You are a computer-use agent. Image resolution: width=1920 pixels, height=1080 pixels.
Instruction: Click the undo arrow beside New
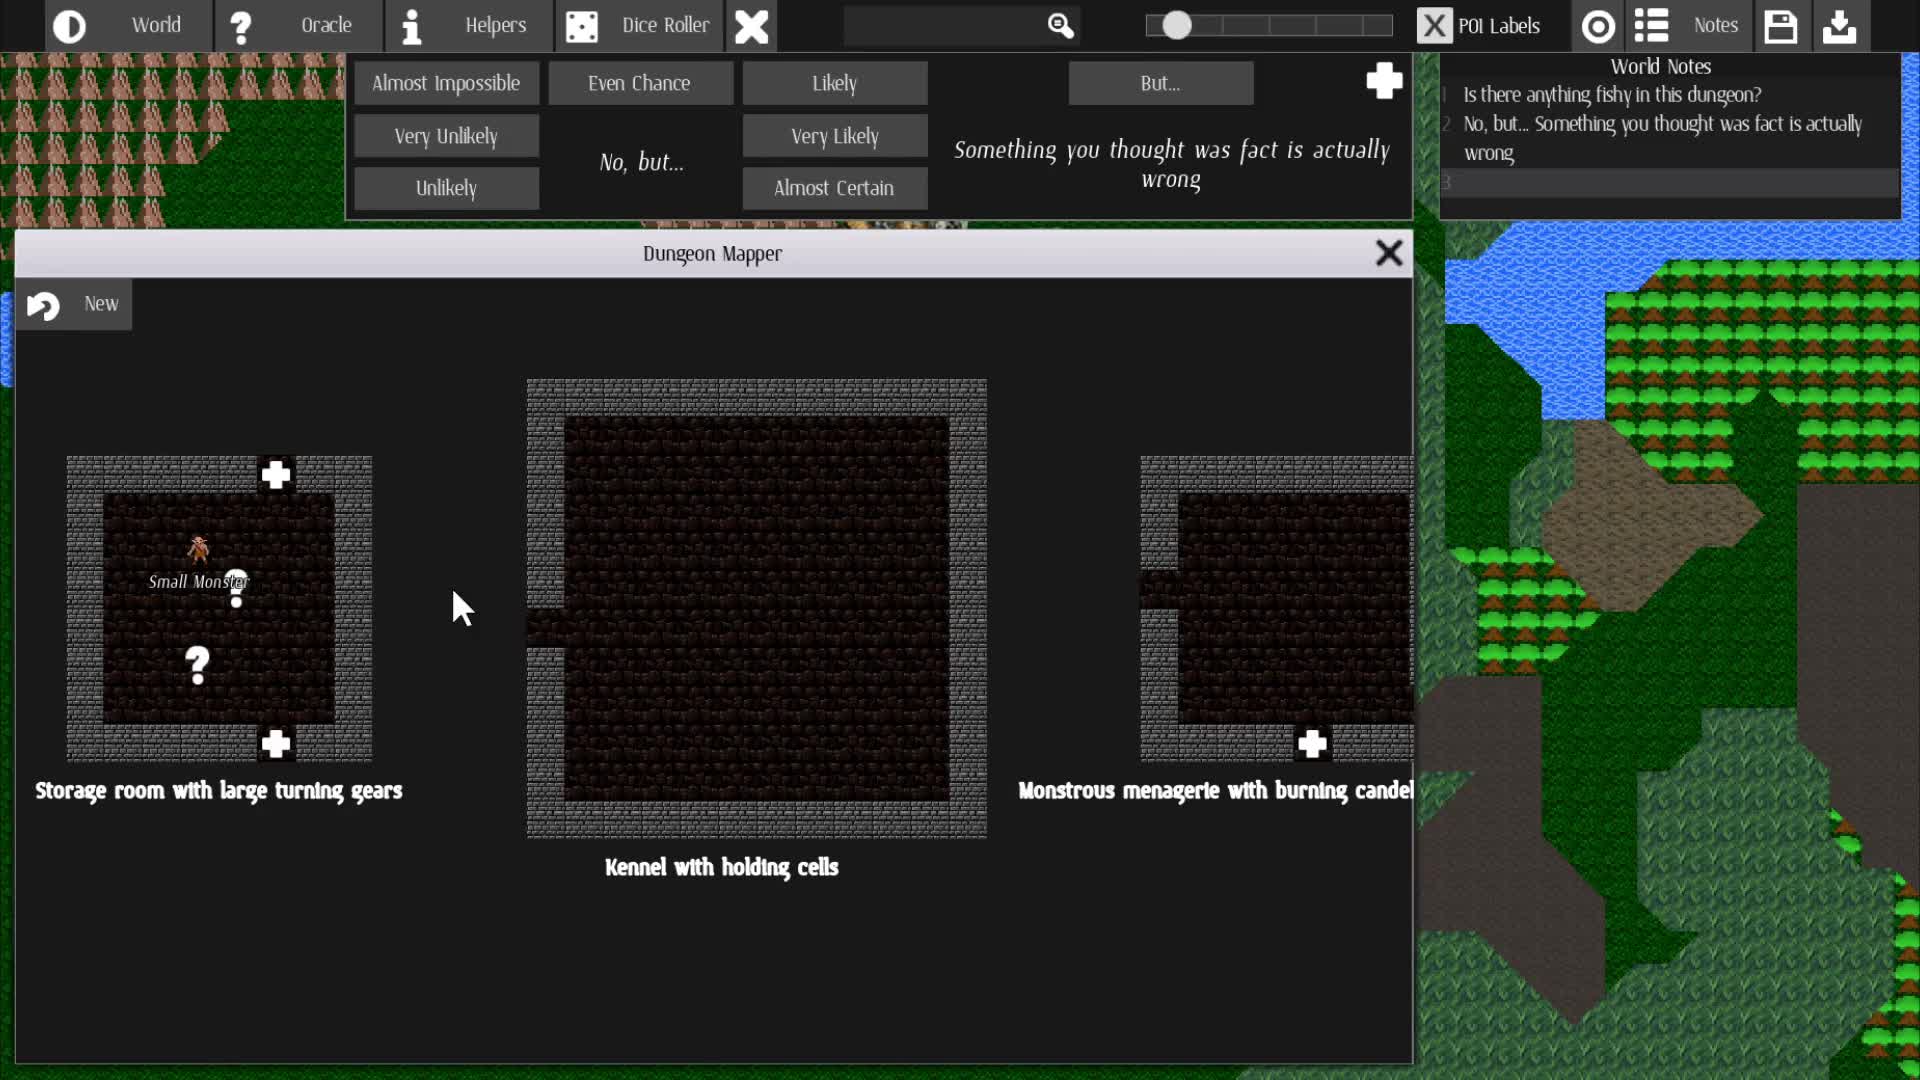click(43, 305)
